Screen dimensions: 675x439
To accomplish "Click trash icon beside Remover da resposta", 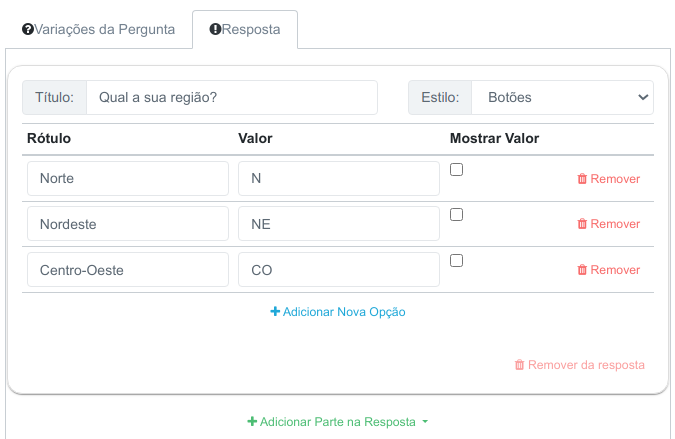I will point(520,365).
